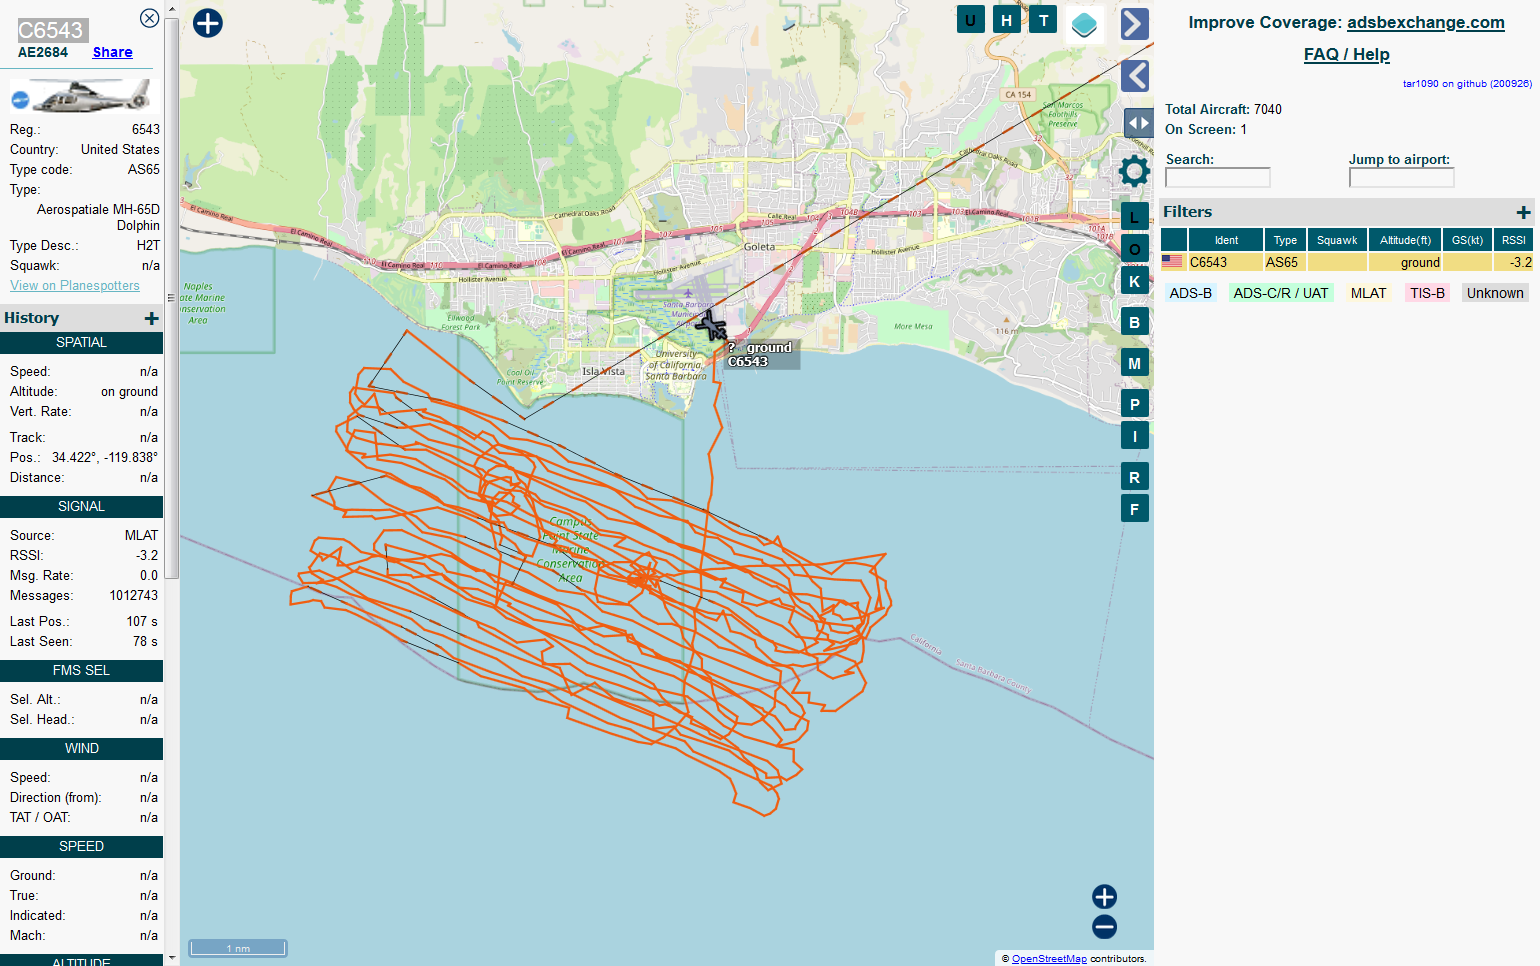Select the C6543 row in aircraft table
The height and width of the screenshot is (966, 1540).
click(1347, 262)
